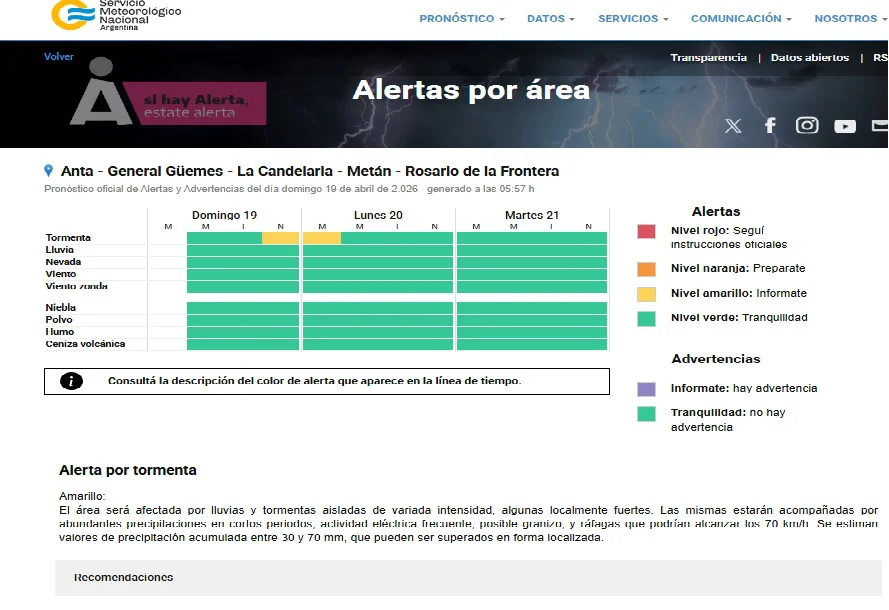The width and height of the screenshot is (889, 610).
Task: Click the yellow Tormenta block on Domingo 19
Action: tap(280, 238)
